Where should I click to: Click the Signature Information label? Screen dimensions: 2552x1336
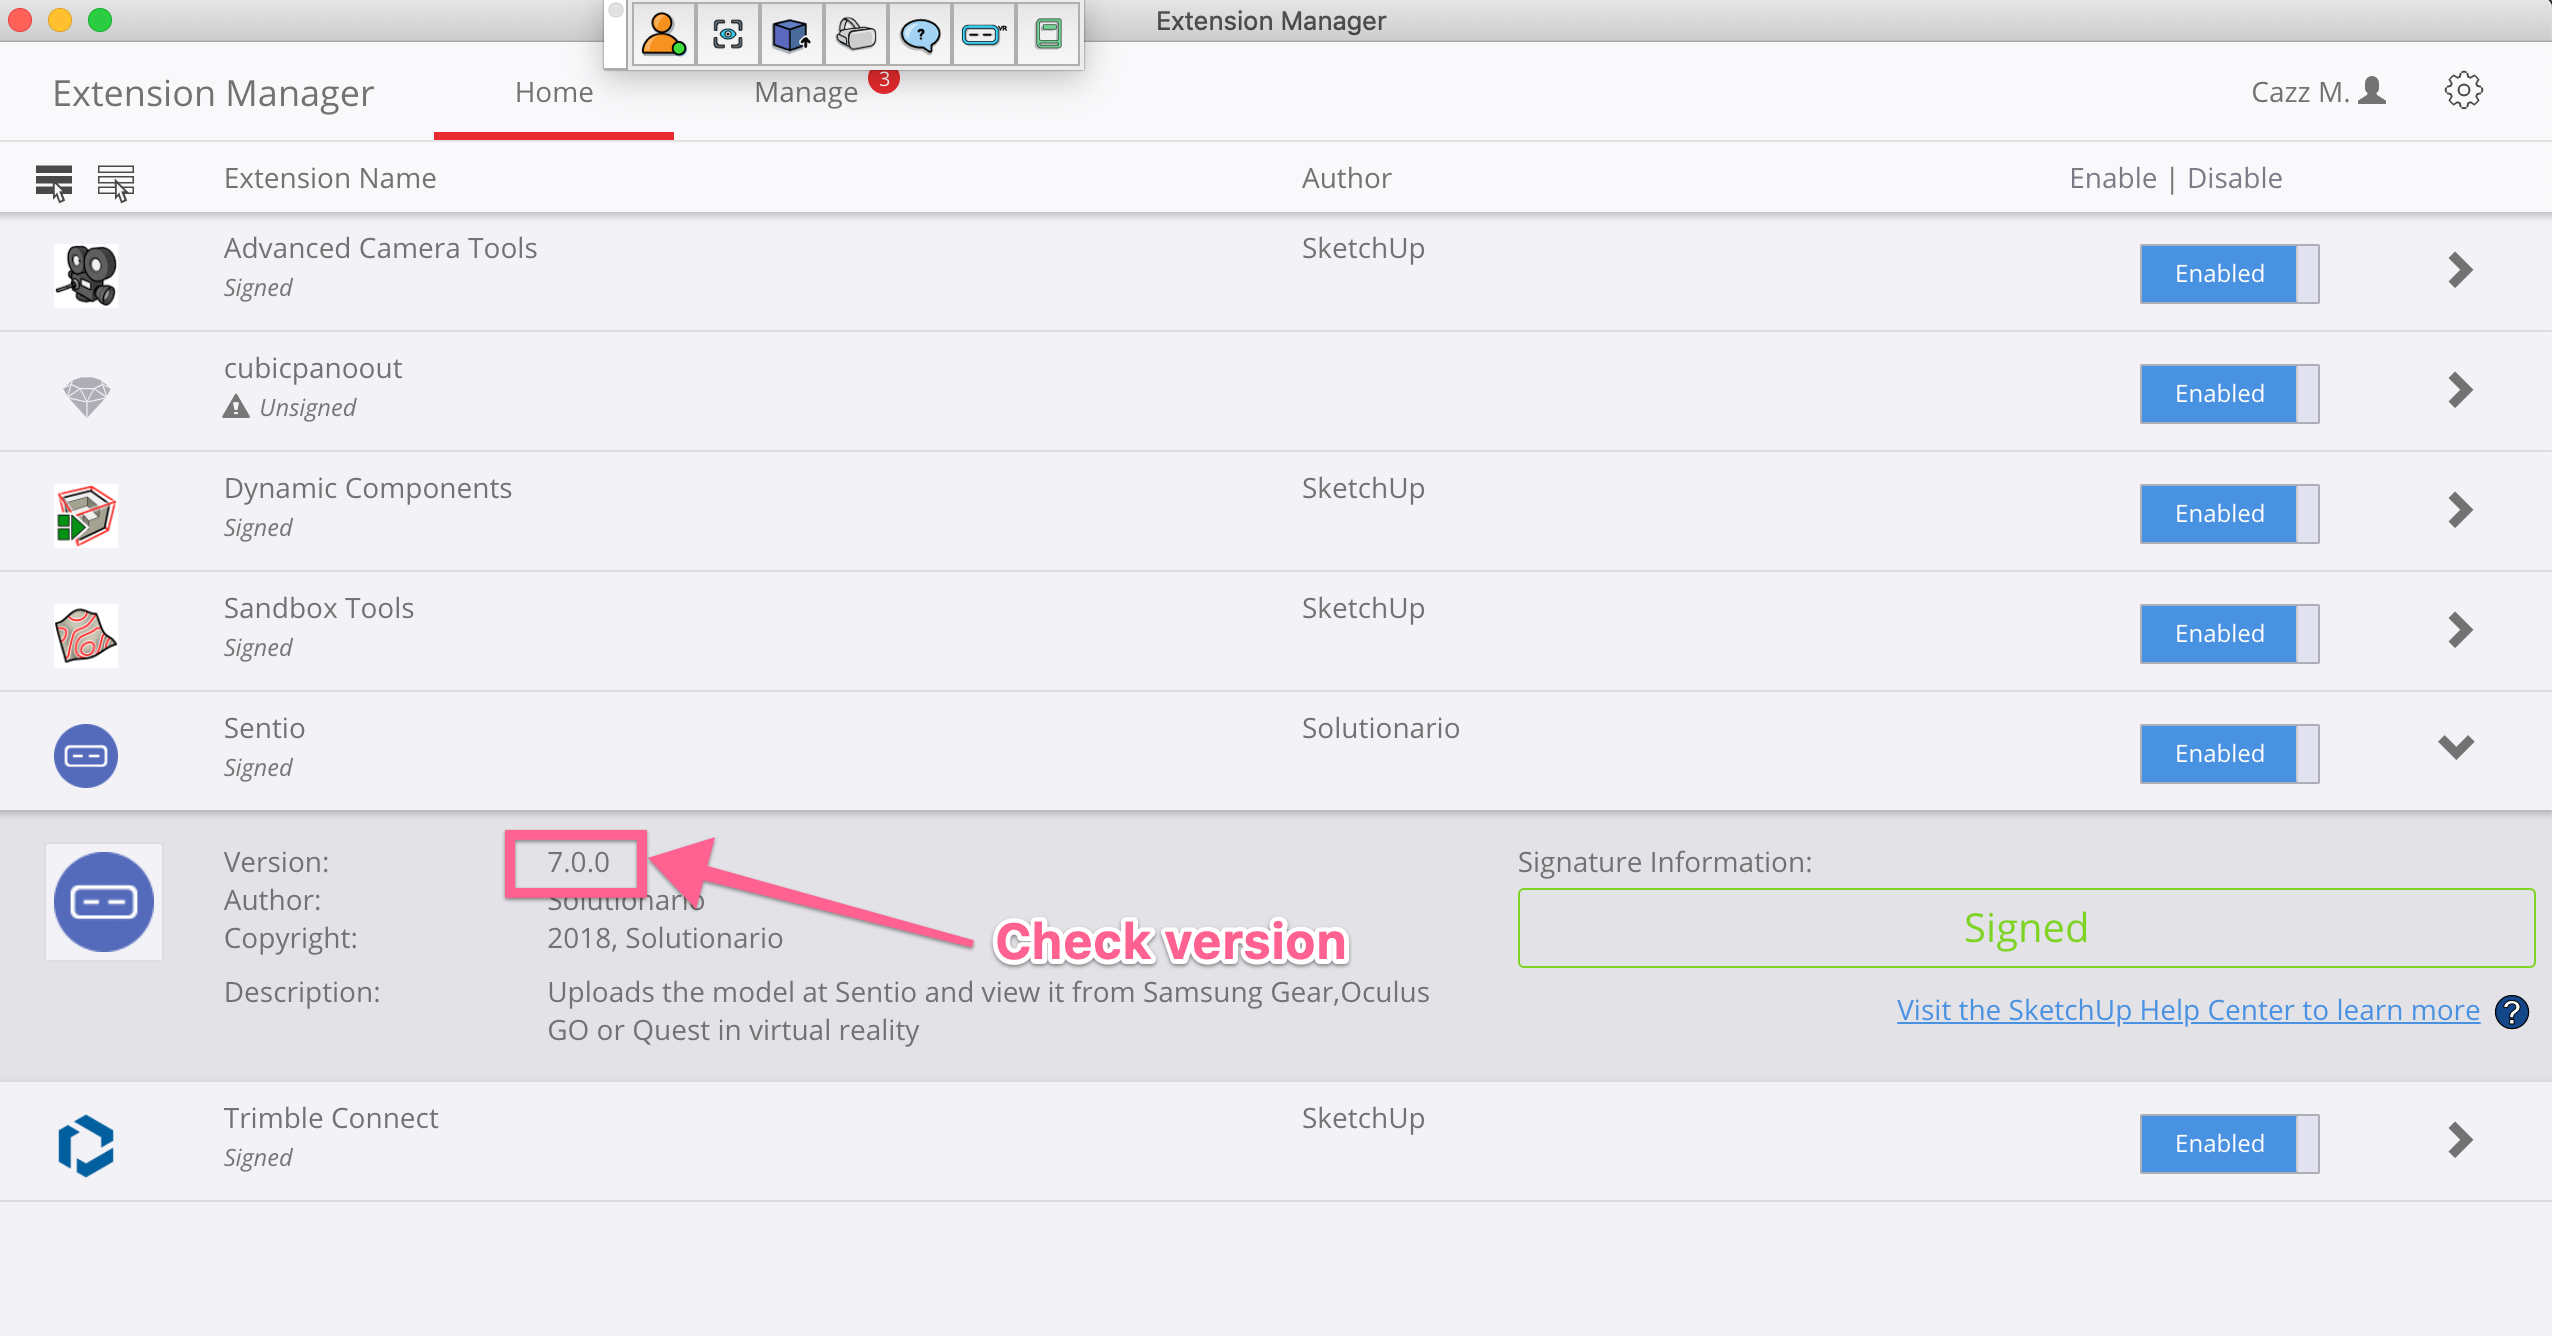pos(1665,862)
